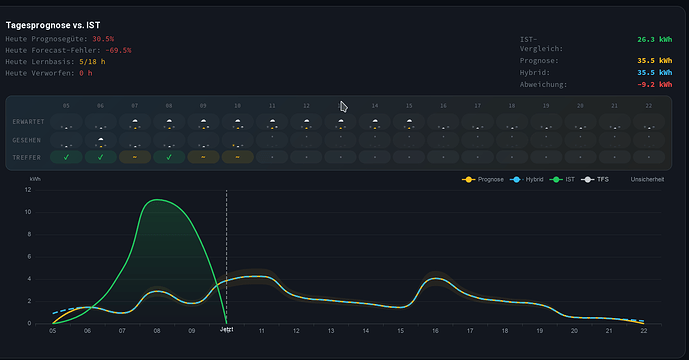Click the IST curve peak near hour 08

pyautogui.click(x=157, y=200)
